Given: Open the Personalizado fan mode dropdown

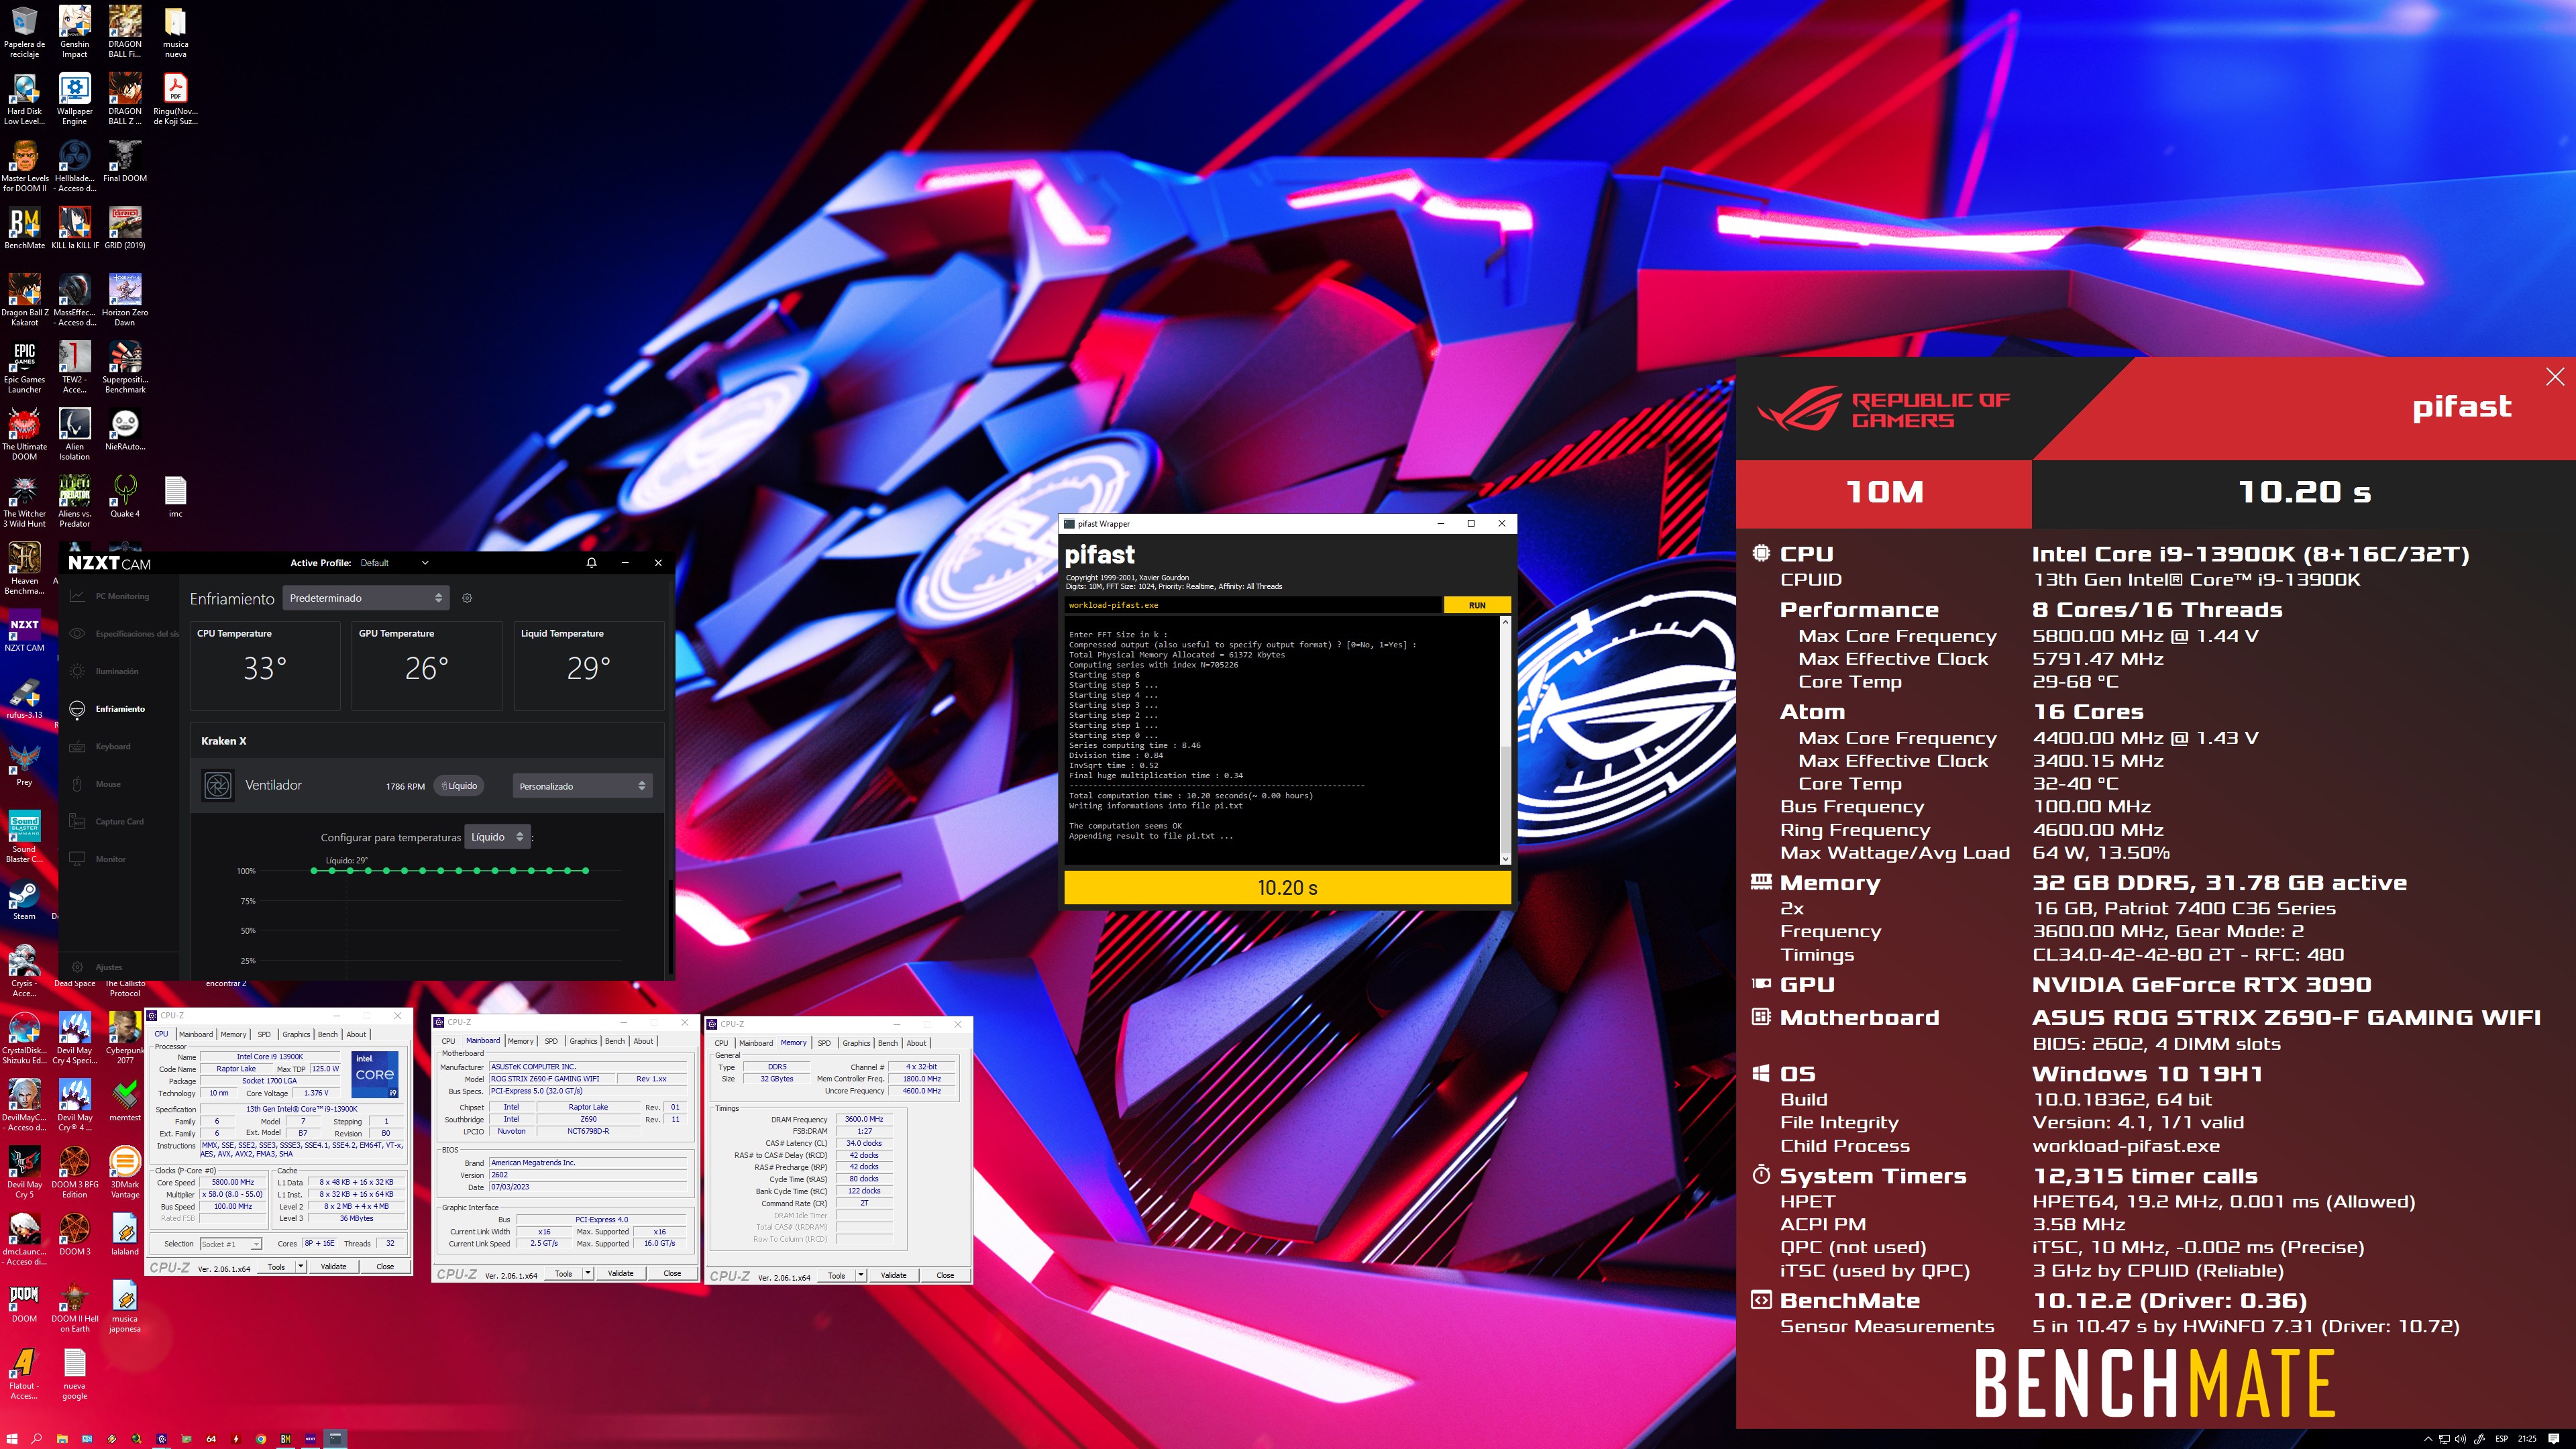Looking at the screenshot, I should (582, 786).
